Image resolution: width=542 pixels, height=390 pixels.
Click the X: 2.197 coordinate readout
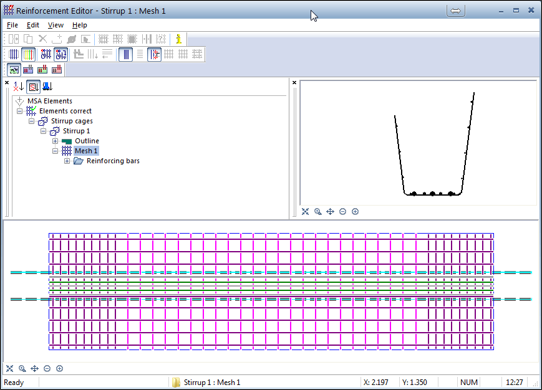click(376, 382)
